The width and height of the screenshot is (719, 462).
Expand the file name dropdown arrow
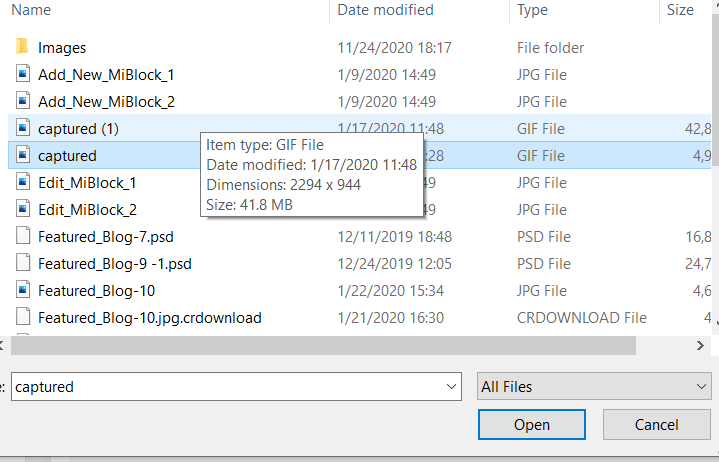click(x=451, y=387)
